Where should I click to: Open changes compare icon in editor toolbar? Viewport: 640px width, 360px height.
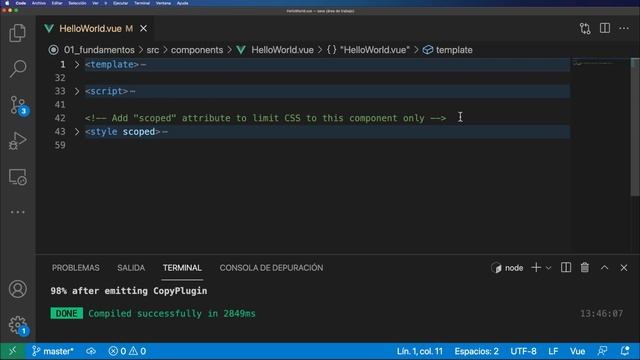[x=585, y=28]
